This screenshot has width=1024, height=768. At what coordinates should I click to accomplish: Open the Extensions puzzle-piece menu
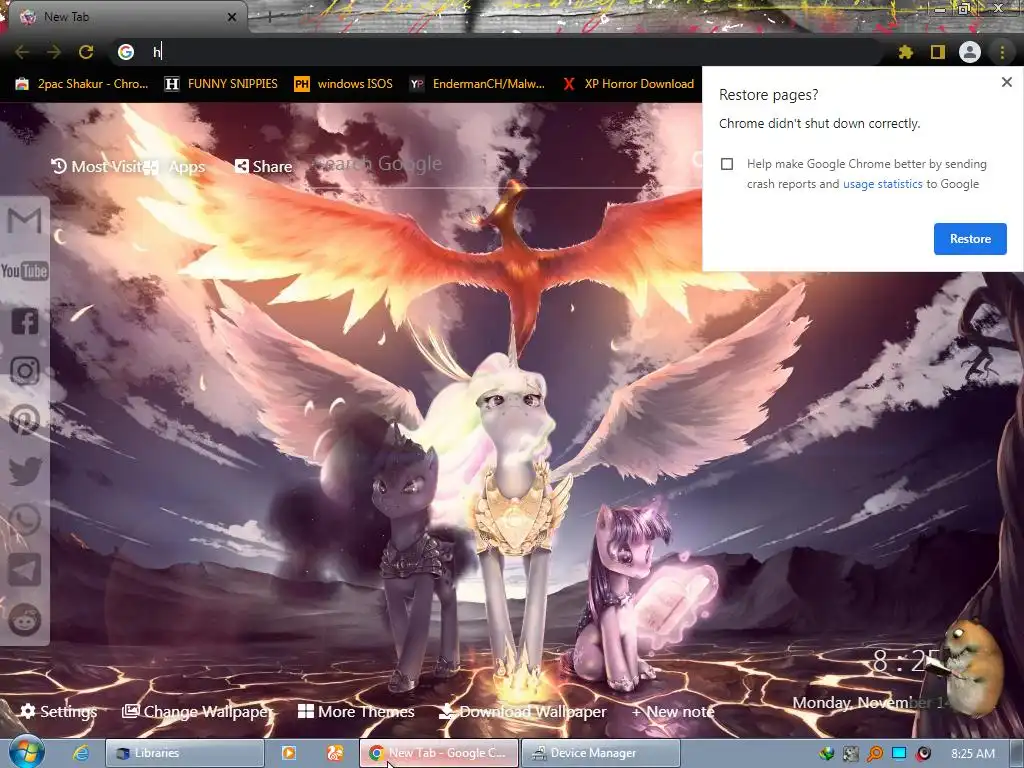tap(905, 52)
